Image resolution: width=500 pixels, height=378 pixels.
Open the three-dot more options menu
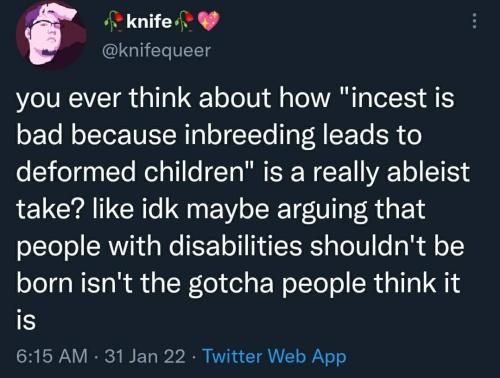point(474,22)
